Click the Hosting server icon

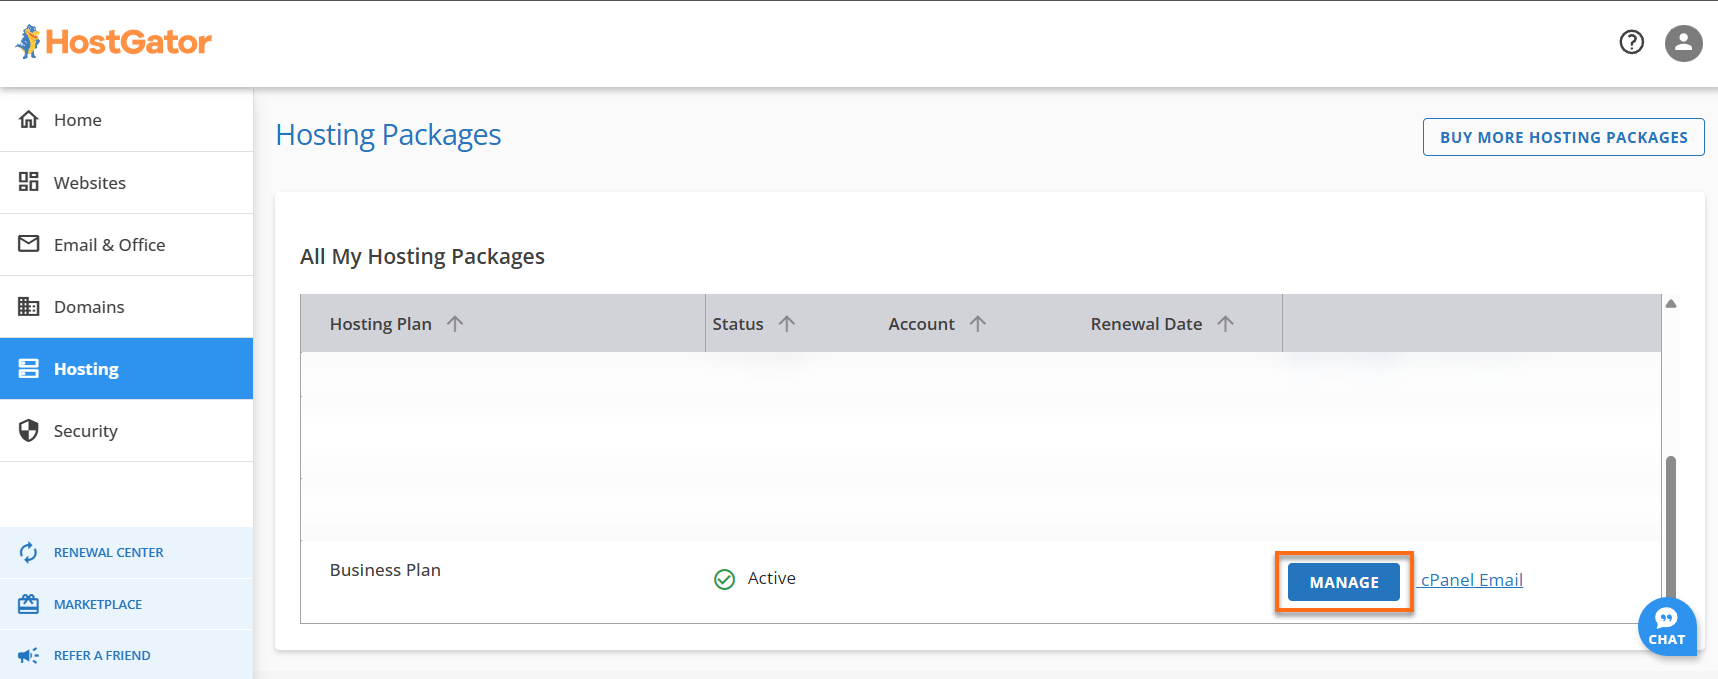[x=29, y=368]
